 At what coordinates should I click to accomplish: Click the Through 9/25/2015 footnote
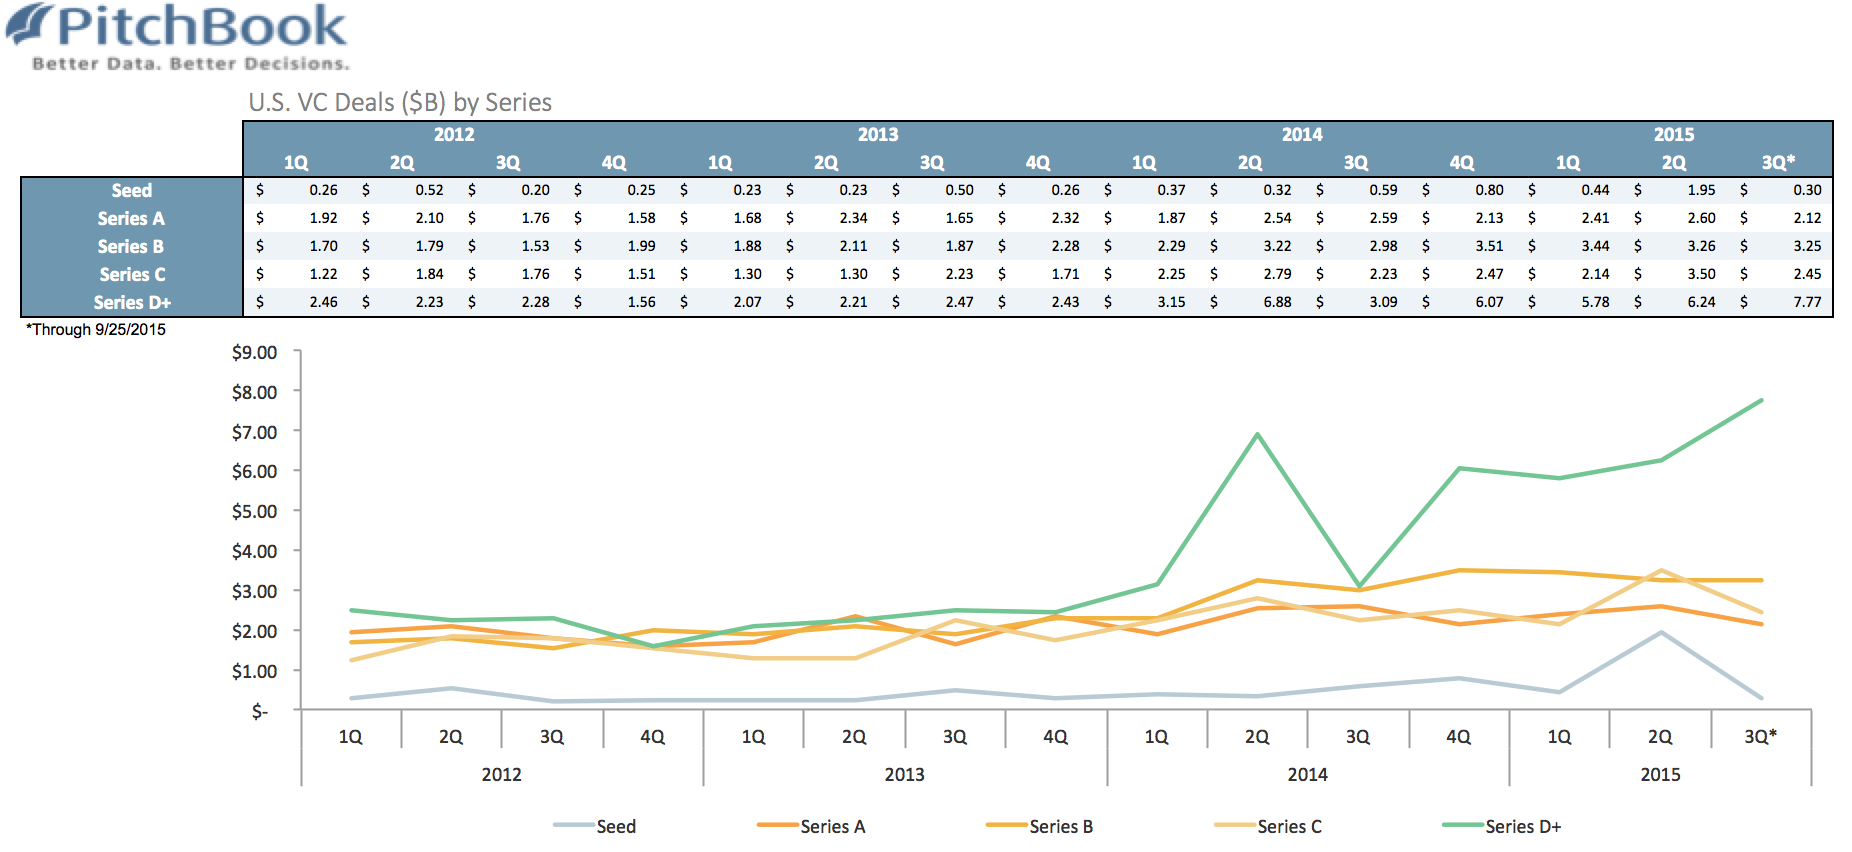[96, 329]
